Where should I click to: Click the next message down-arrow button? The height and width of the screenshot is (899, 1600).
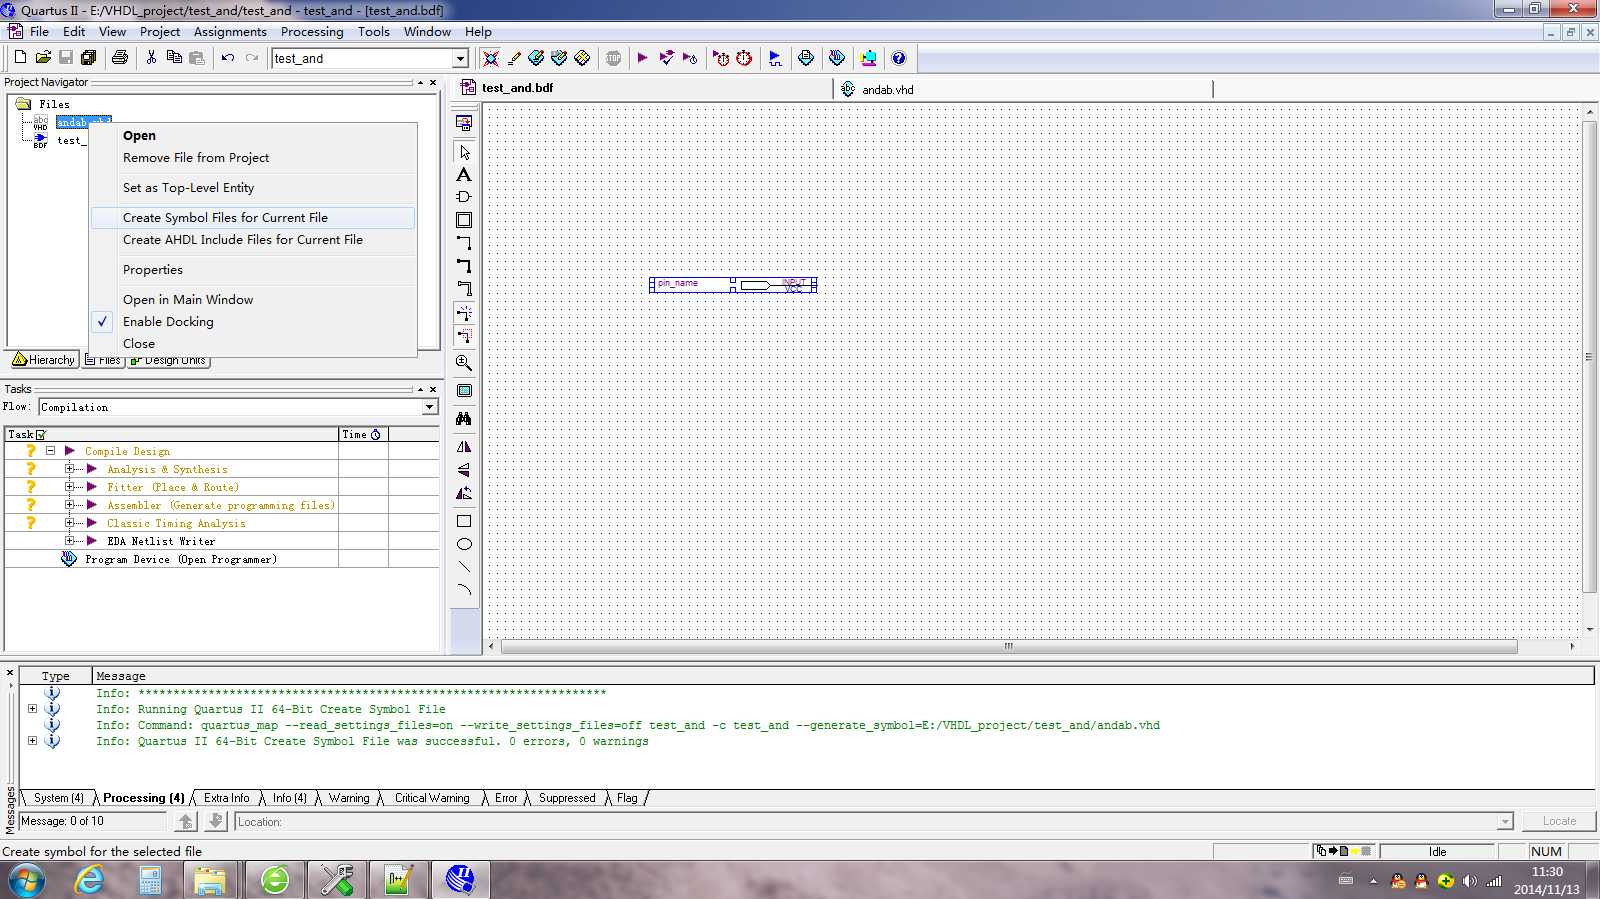(x=215, y=821)
